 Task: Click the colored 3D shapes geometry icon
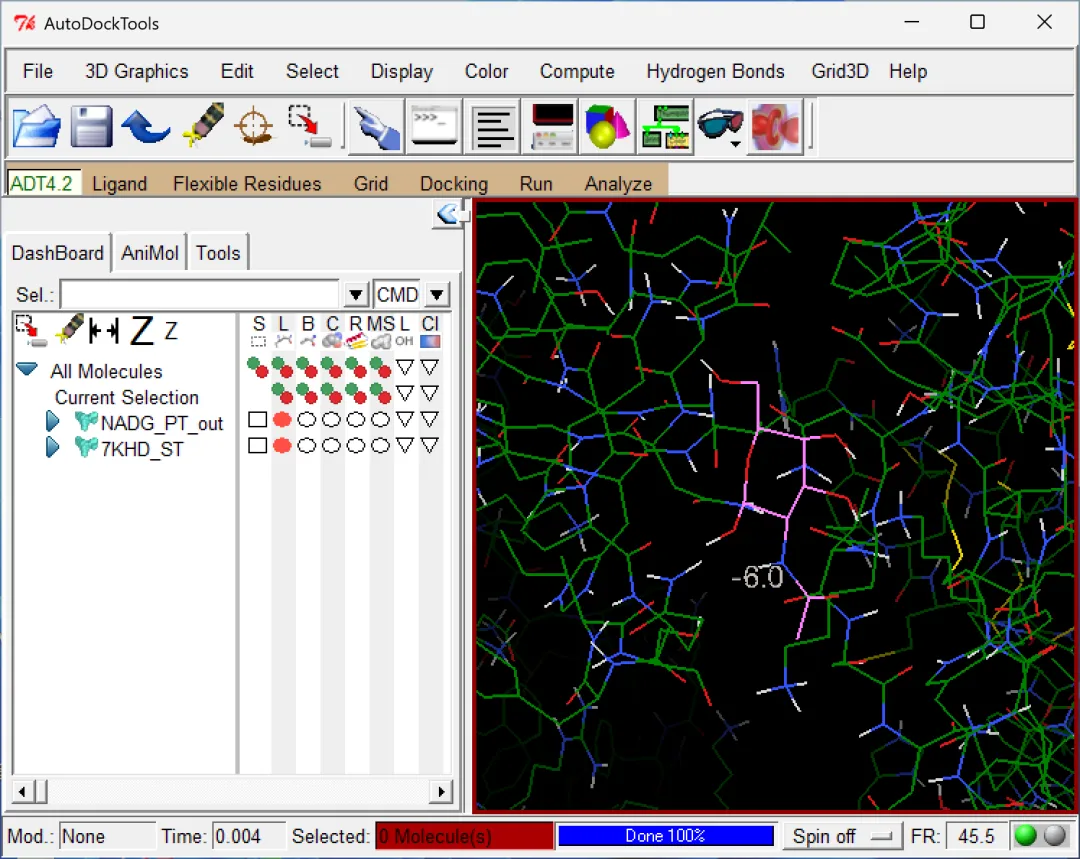607,127
